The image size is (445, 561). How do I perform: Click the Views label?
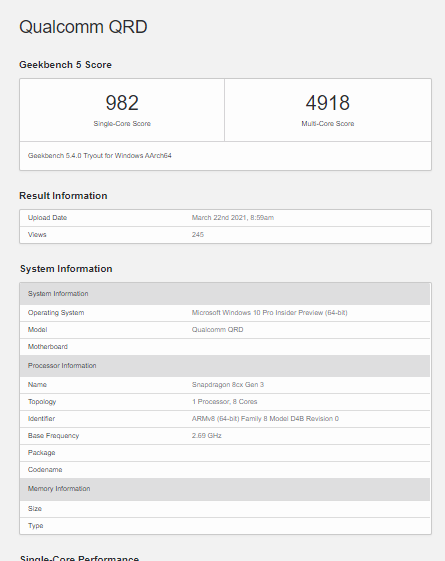pos(37,235)
